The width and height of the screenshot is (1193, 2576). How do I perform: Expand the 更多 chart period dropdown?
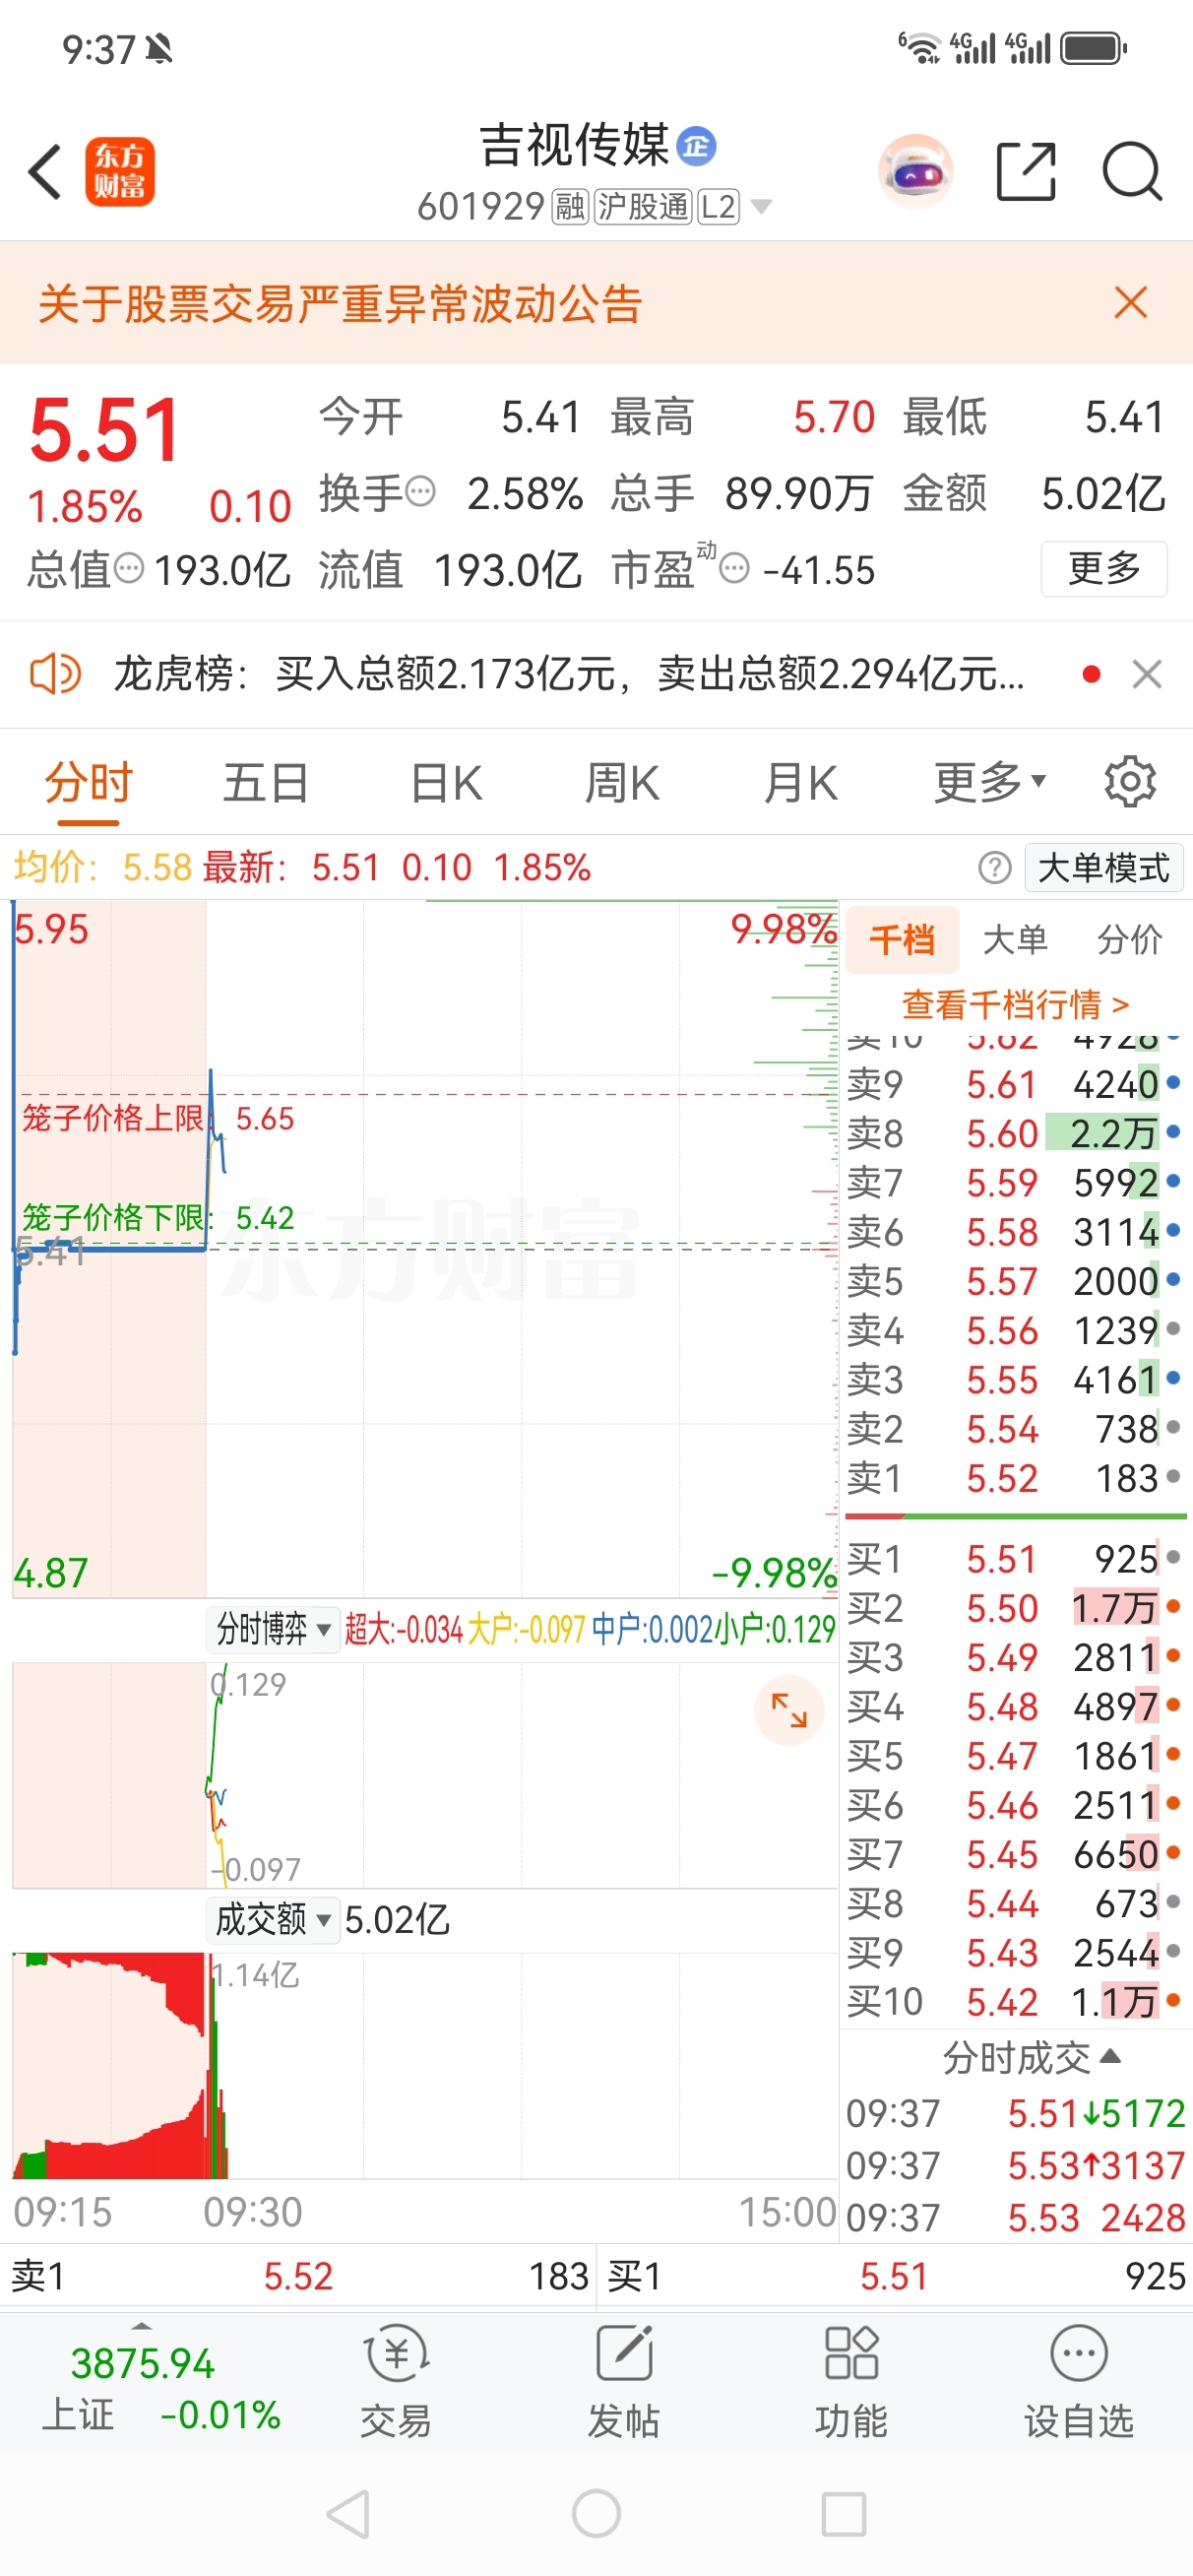pos(990,782)
